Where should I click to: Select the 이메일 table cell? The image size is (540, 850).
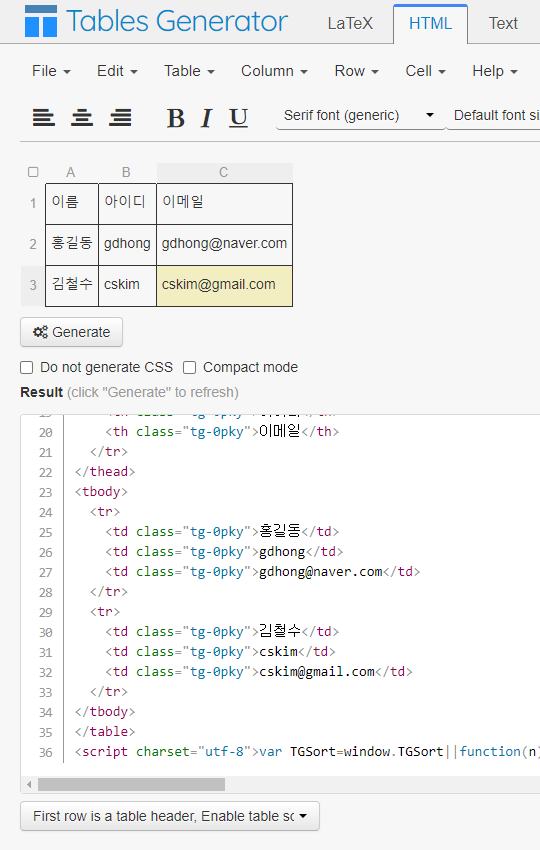pyautogui.click(x=224, y=204)
